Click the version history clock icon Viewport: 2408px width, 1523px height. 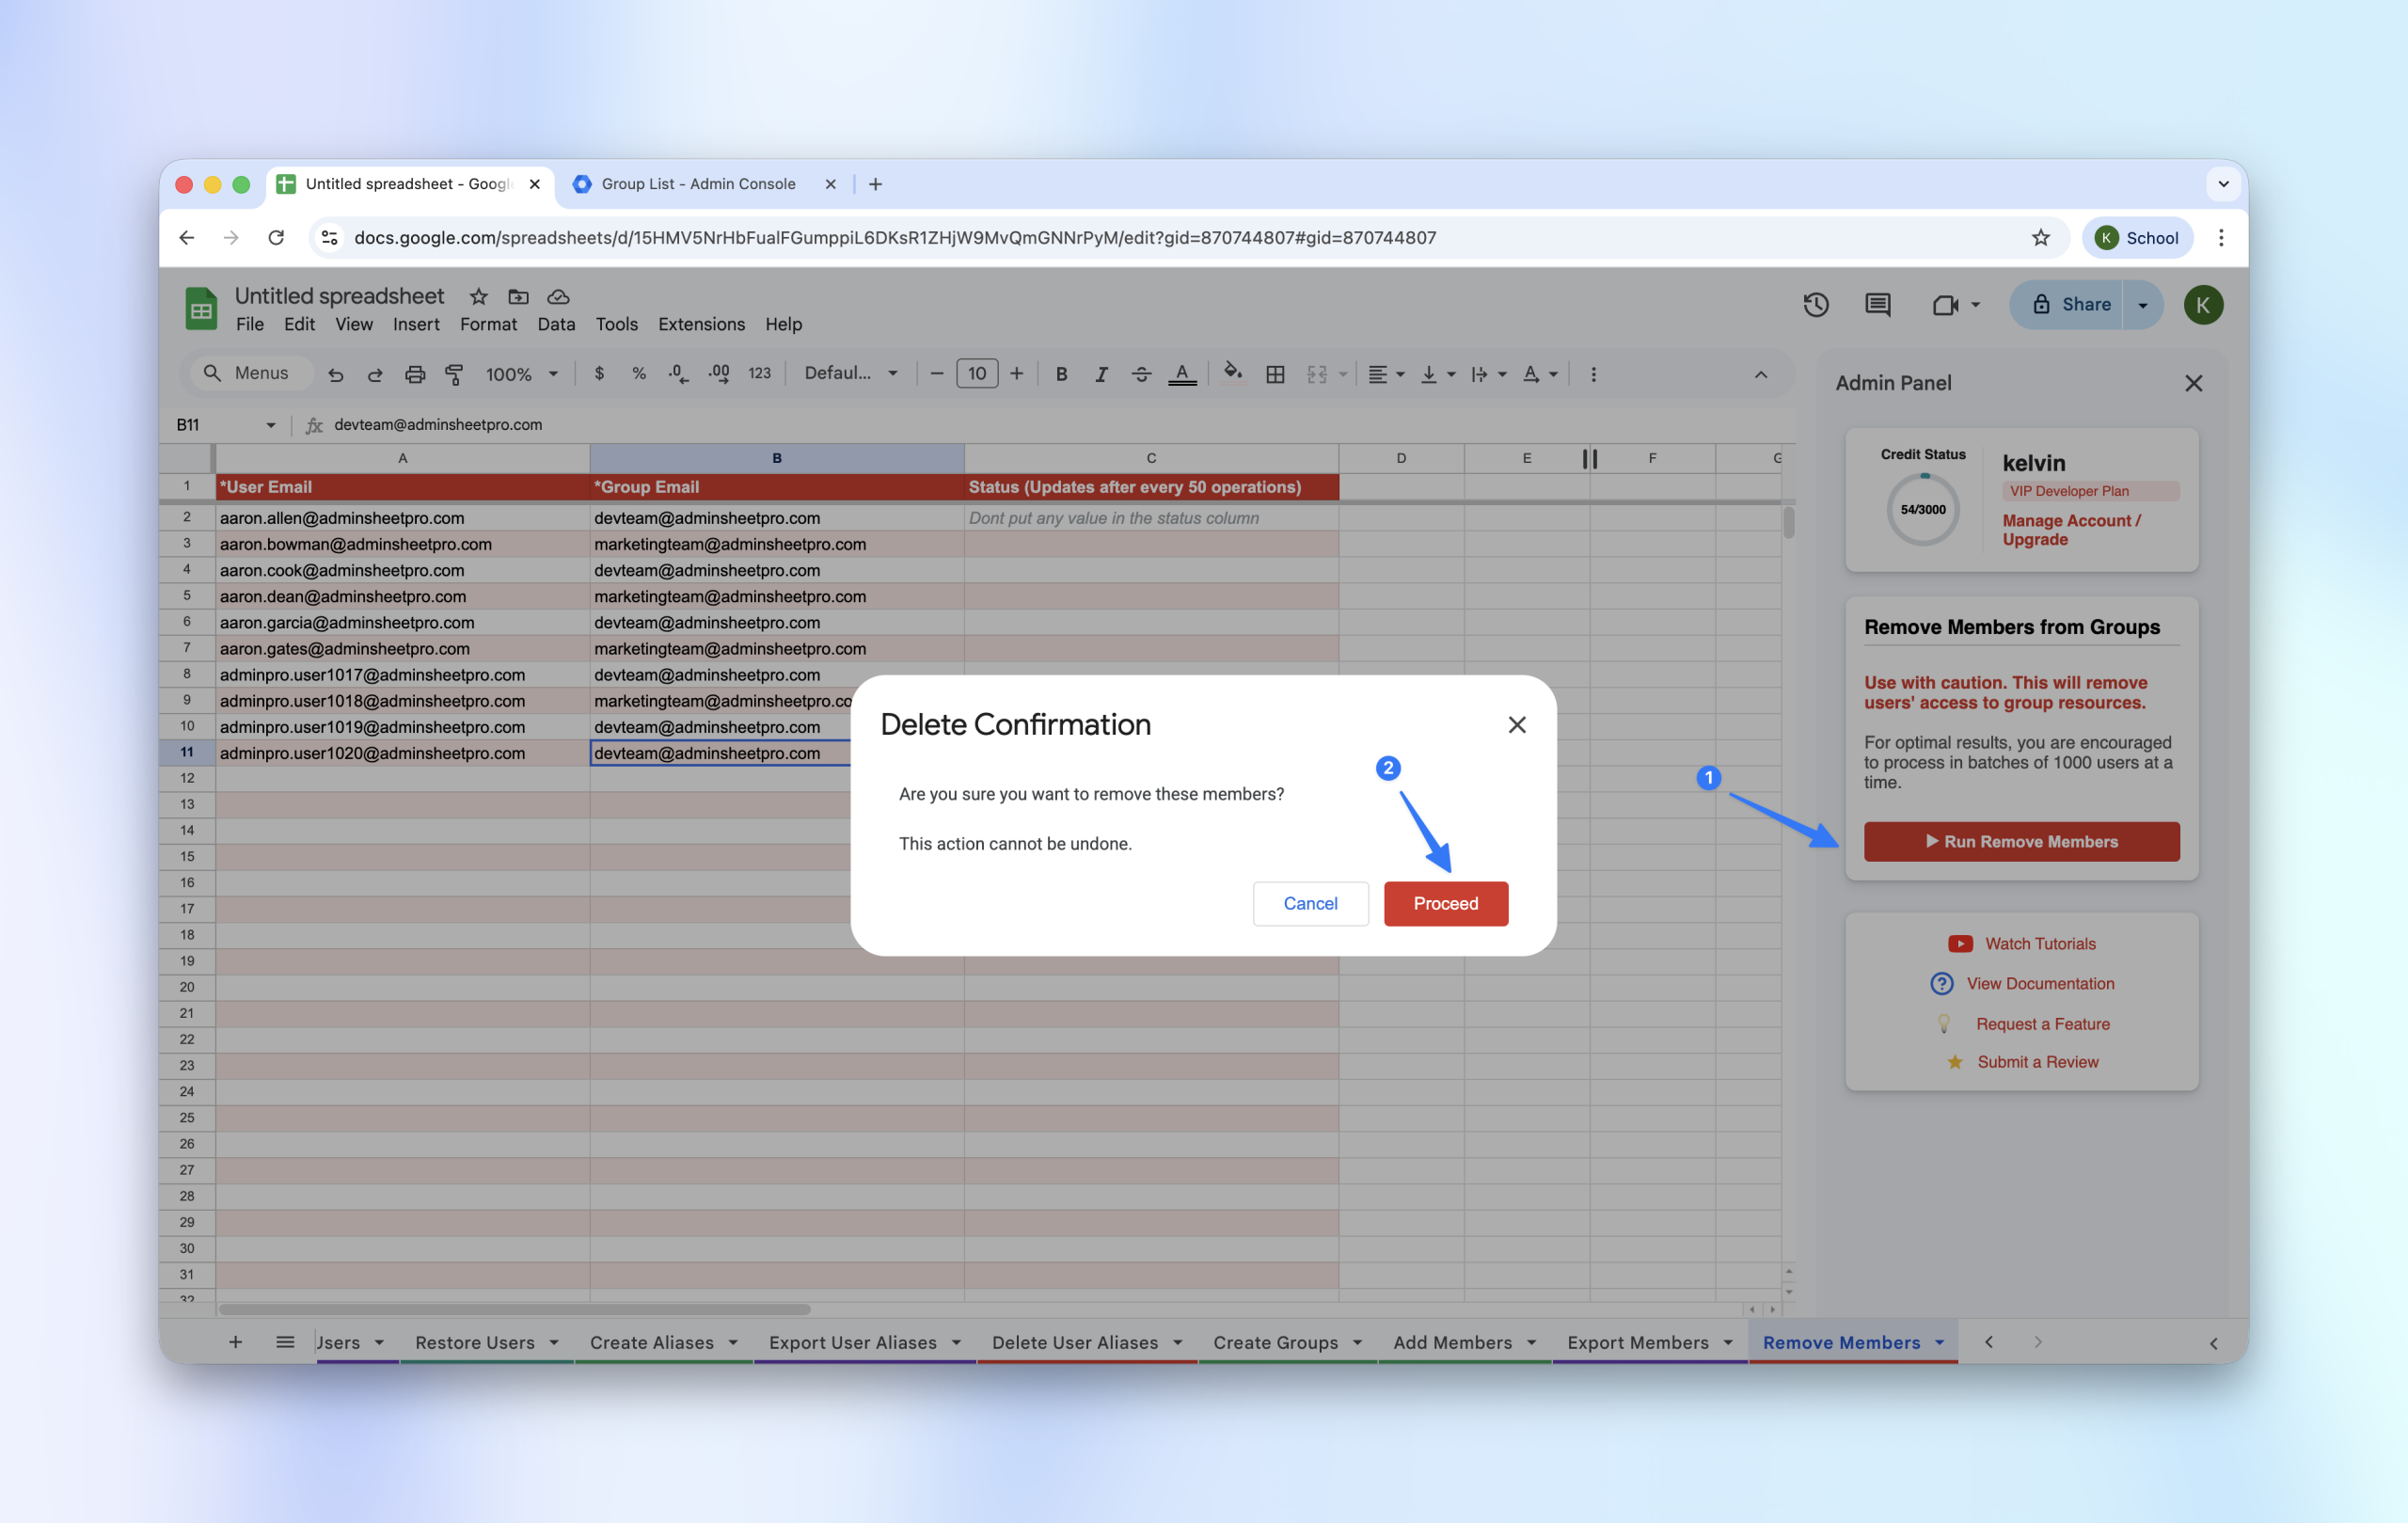(x=1815, y=305)
